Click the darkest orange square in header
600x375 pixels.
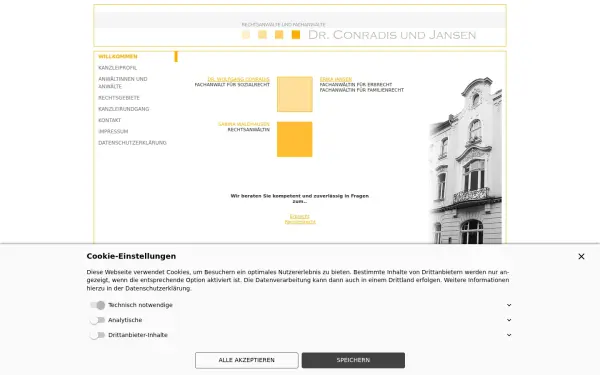coord(295,35)
